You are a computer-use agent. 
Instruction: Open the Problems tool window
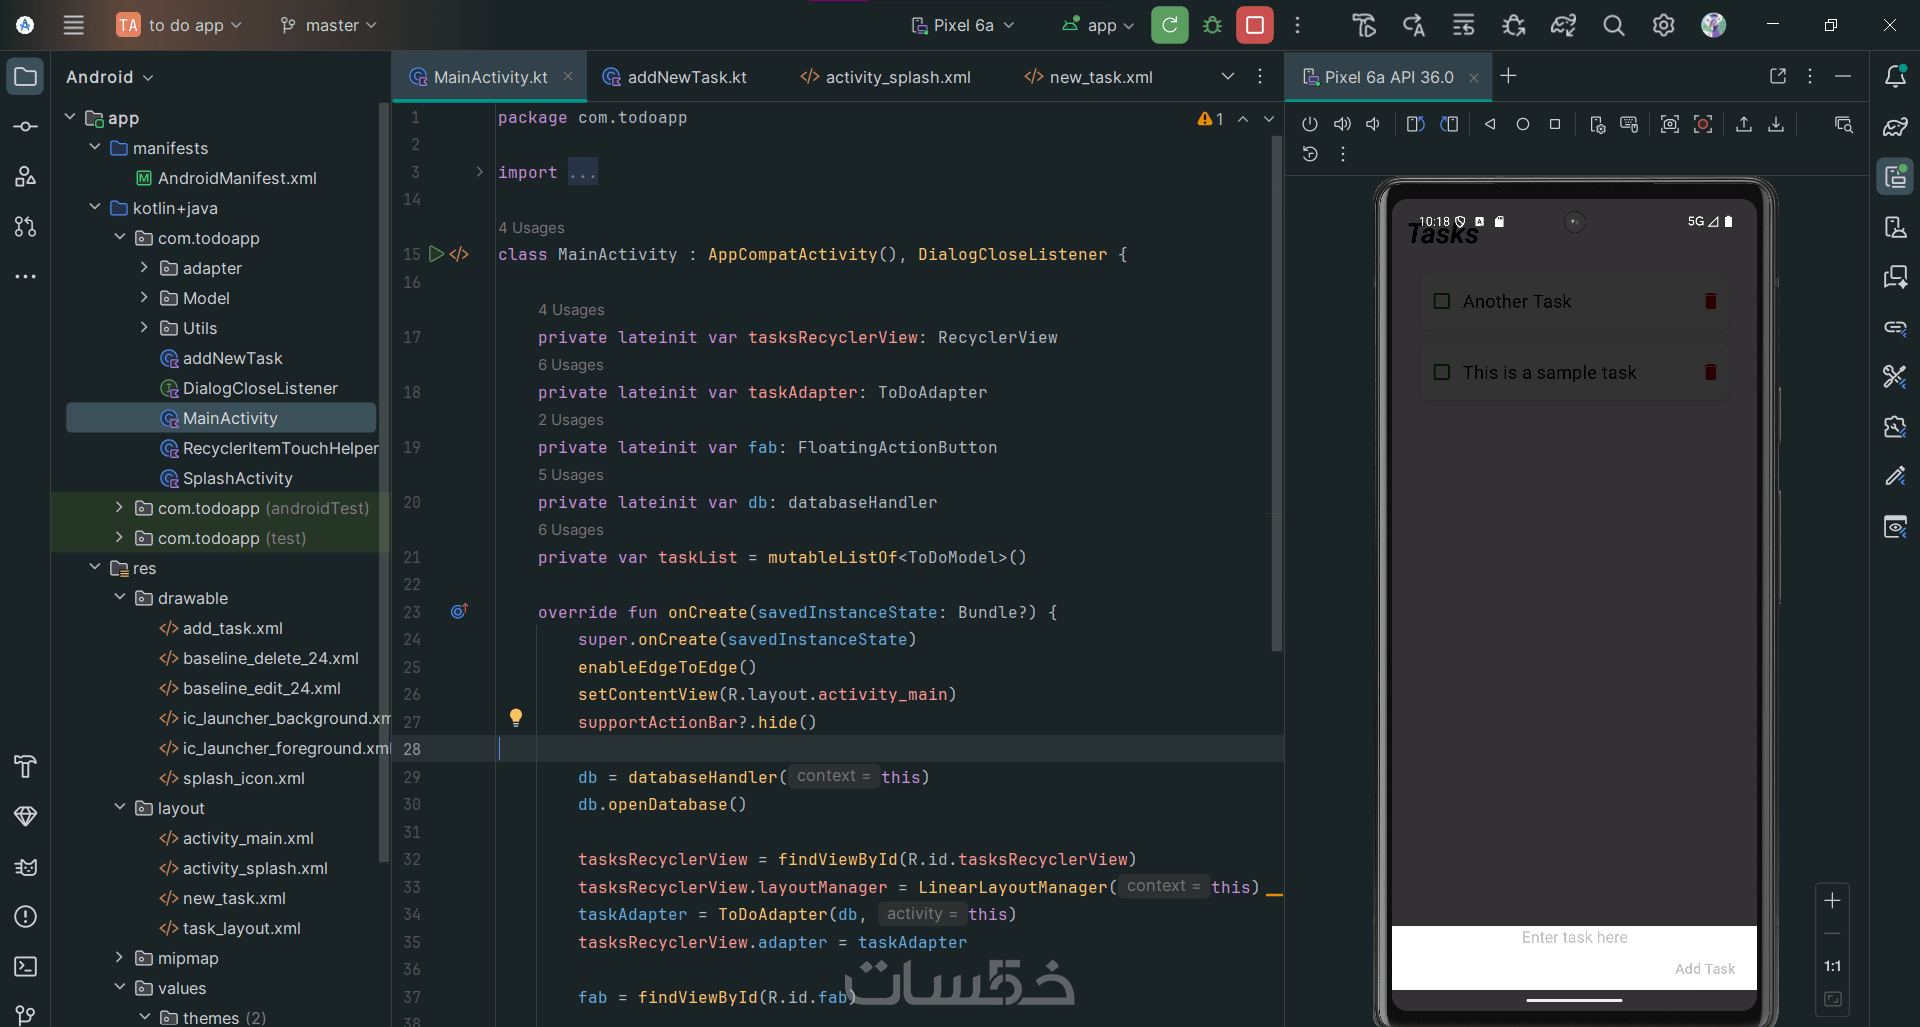pos(26,917)
